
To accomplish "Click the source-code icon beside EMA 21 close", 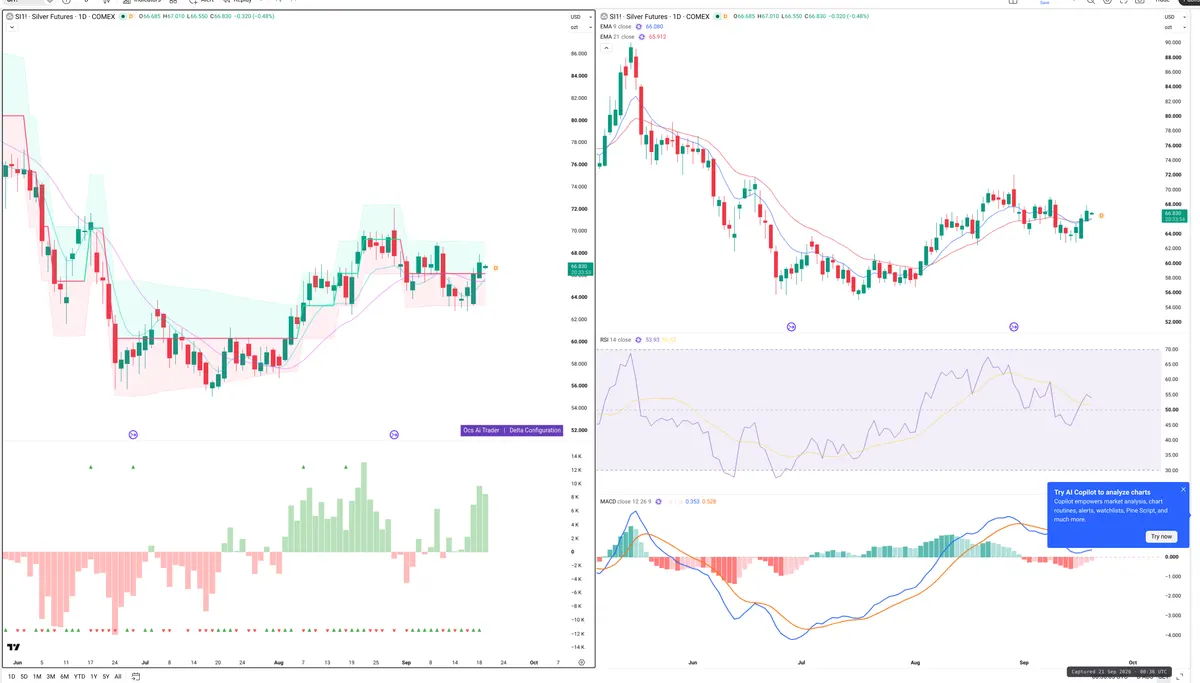I will click(x=643, y=36).
